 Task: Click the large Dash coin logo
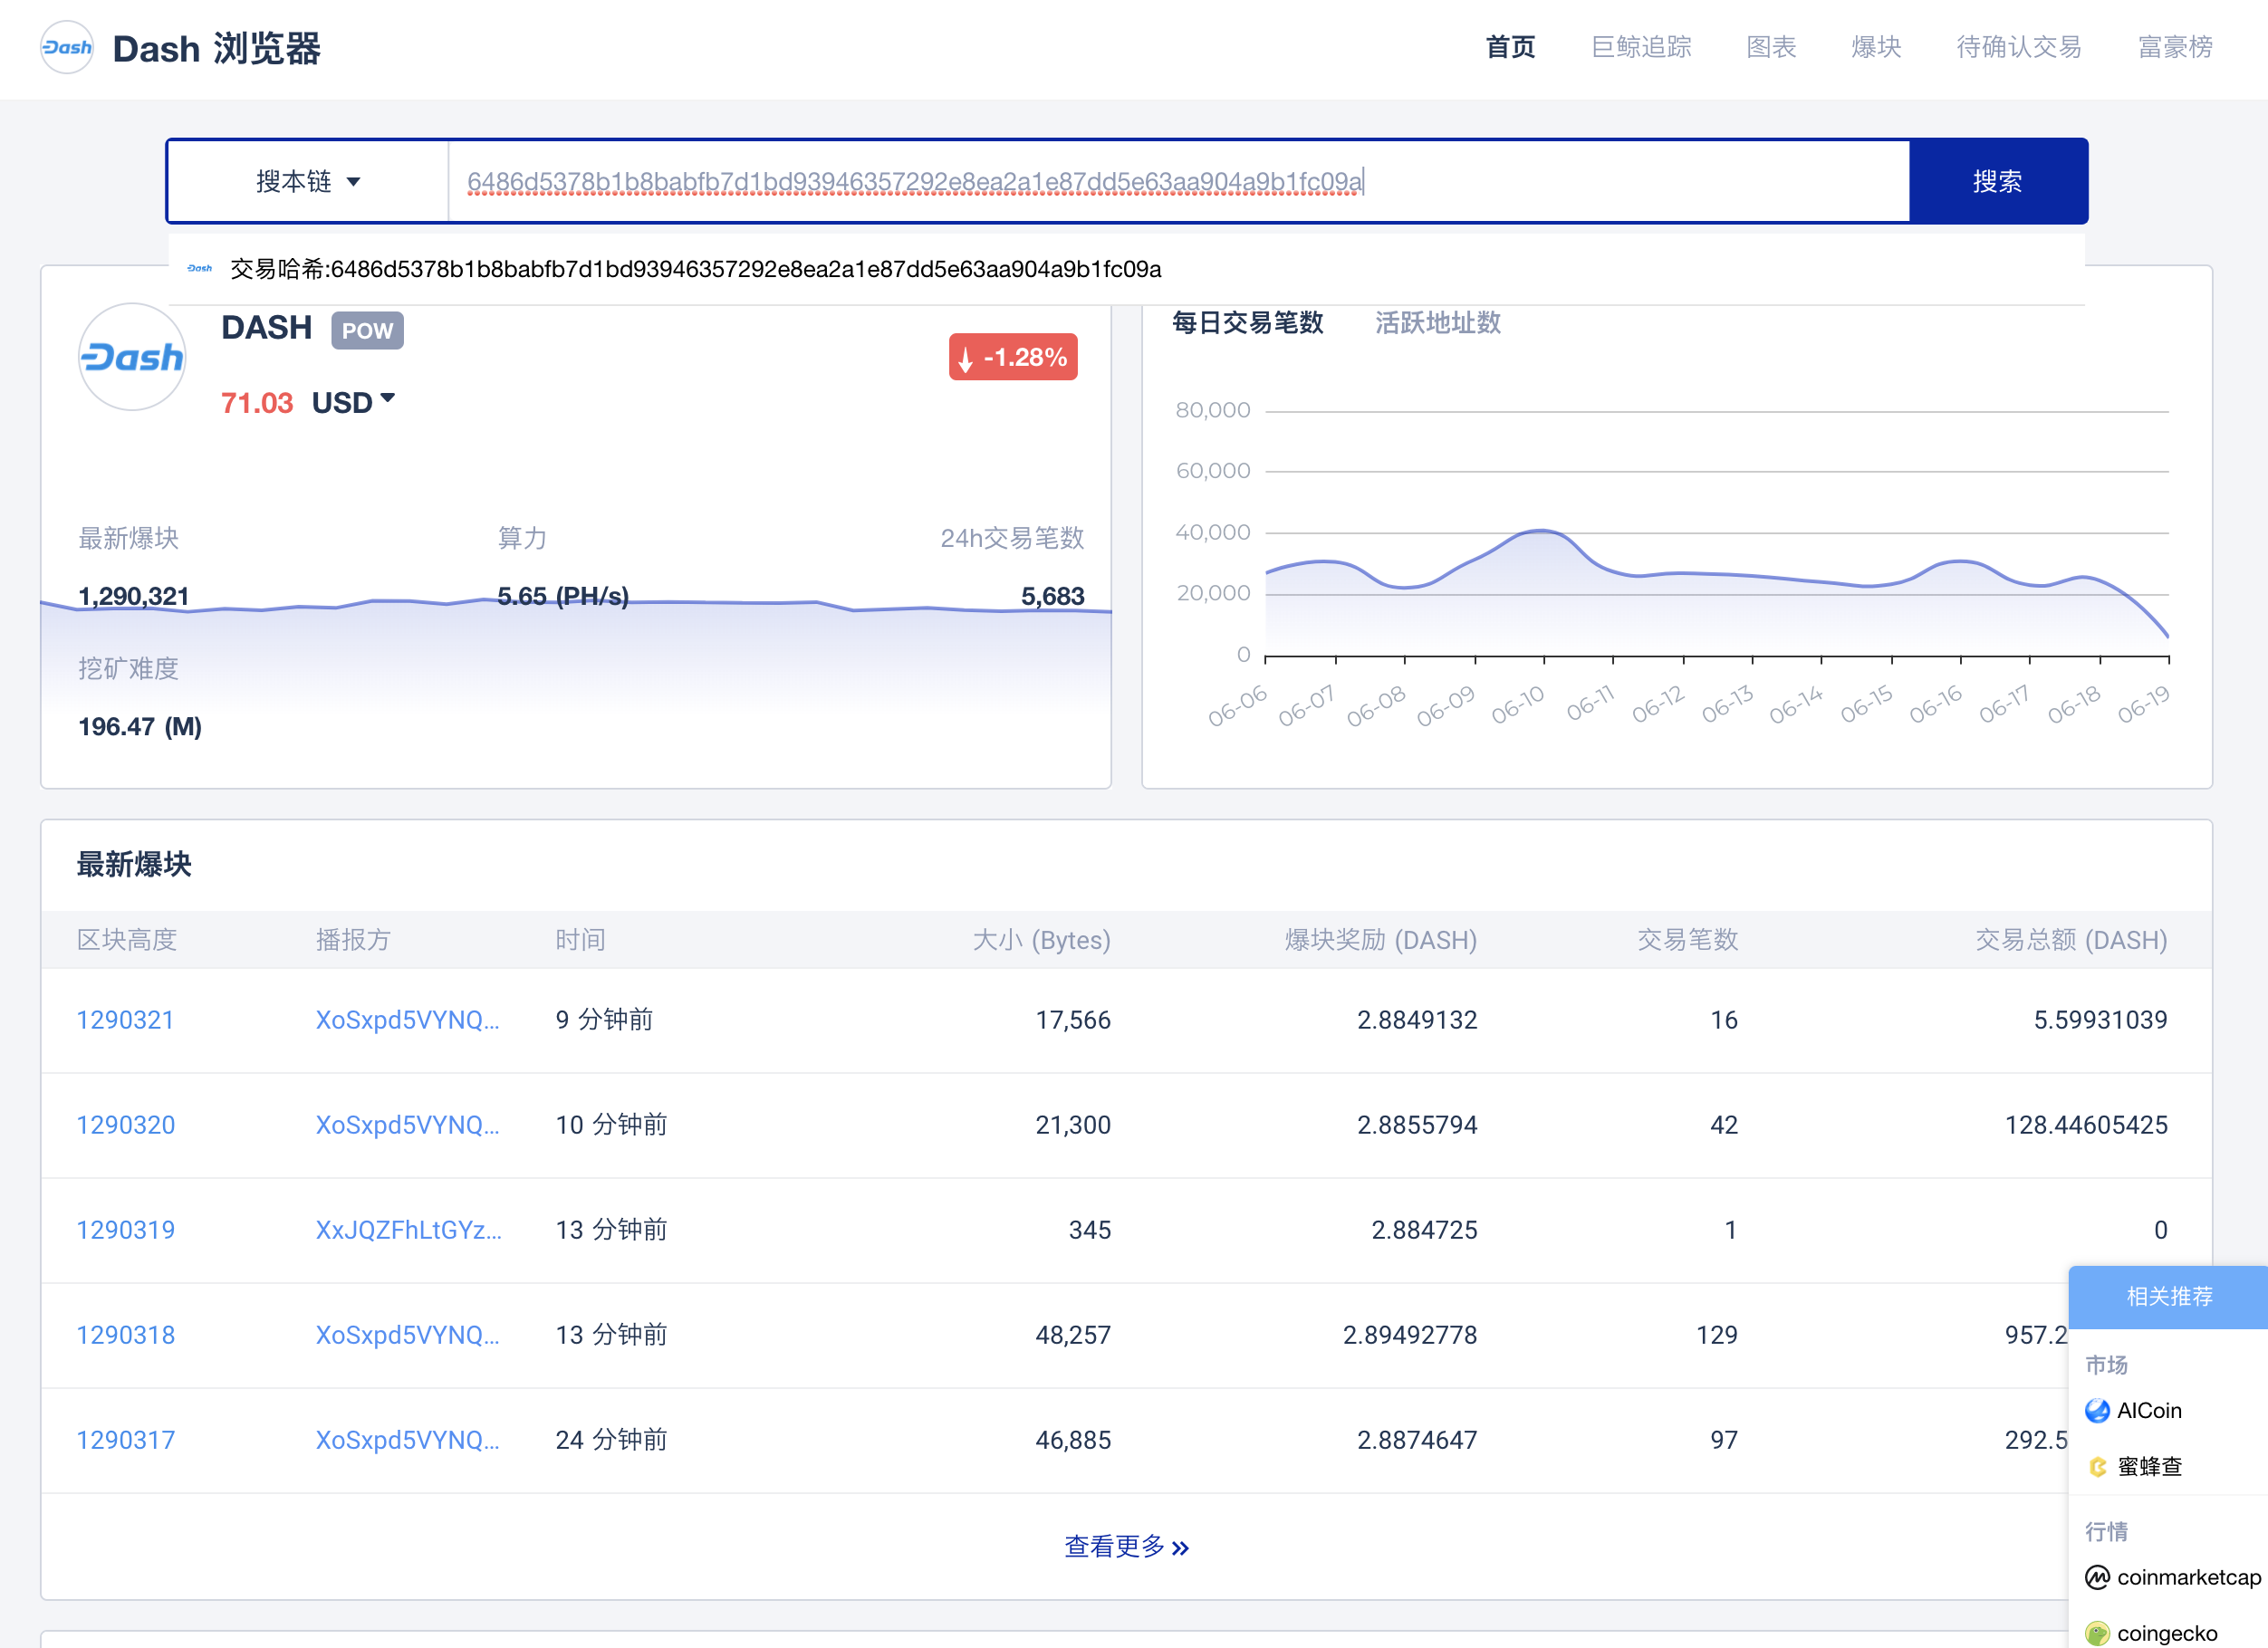click(132, 357)
